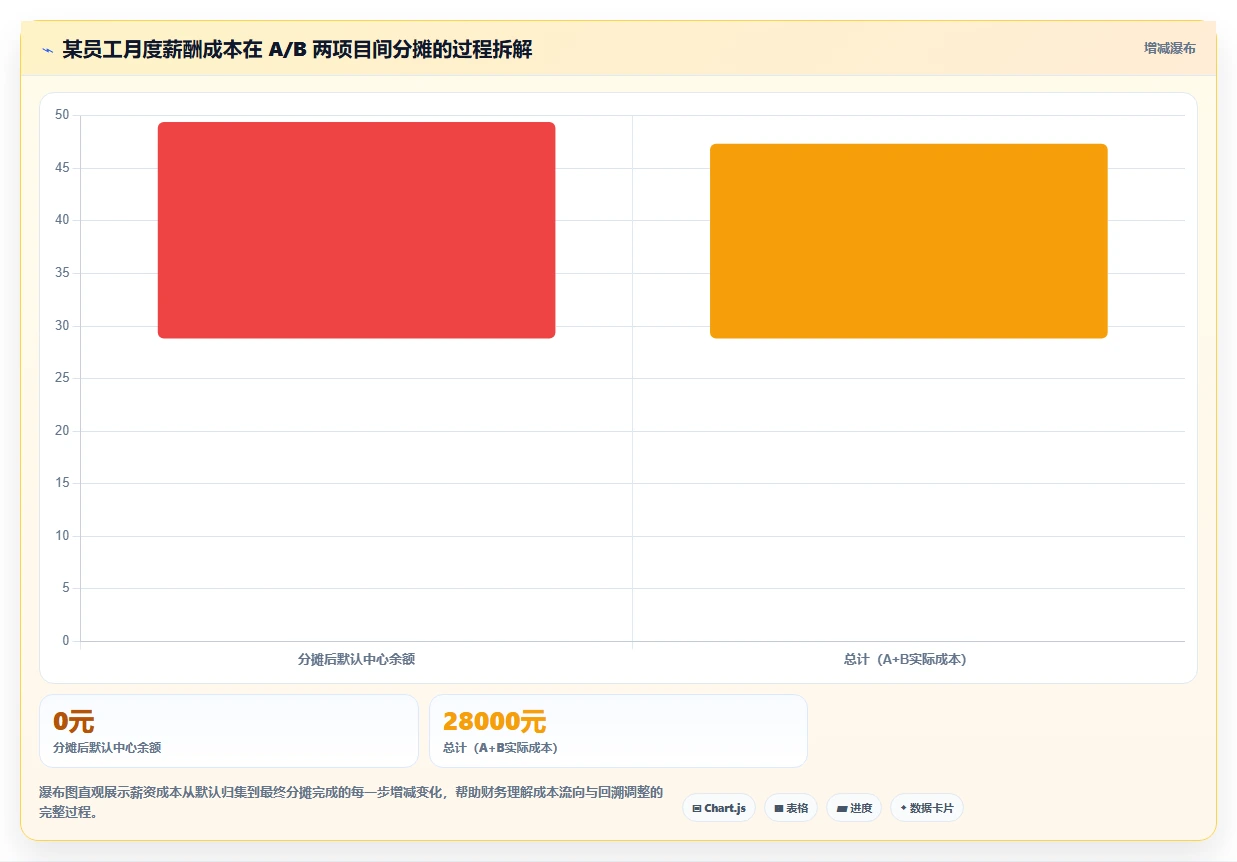This screenshot has height=862, width=1237.
Task: Click the y-axis value 0
Action: pos(65,641)
